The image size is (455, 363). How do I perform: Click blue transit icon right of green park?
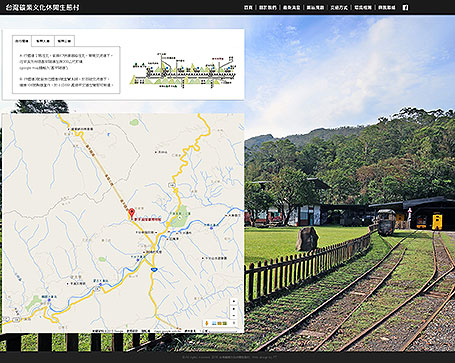tap(211, 228)
